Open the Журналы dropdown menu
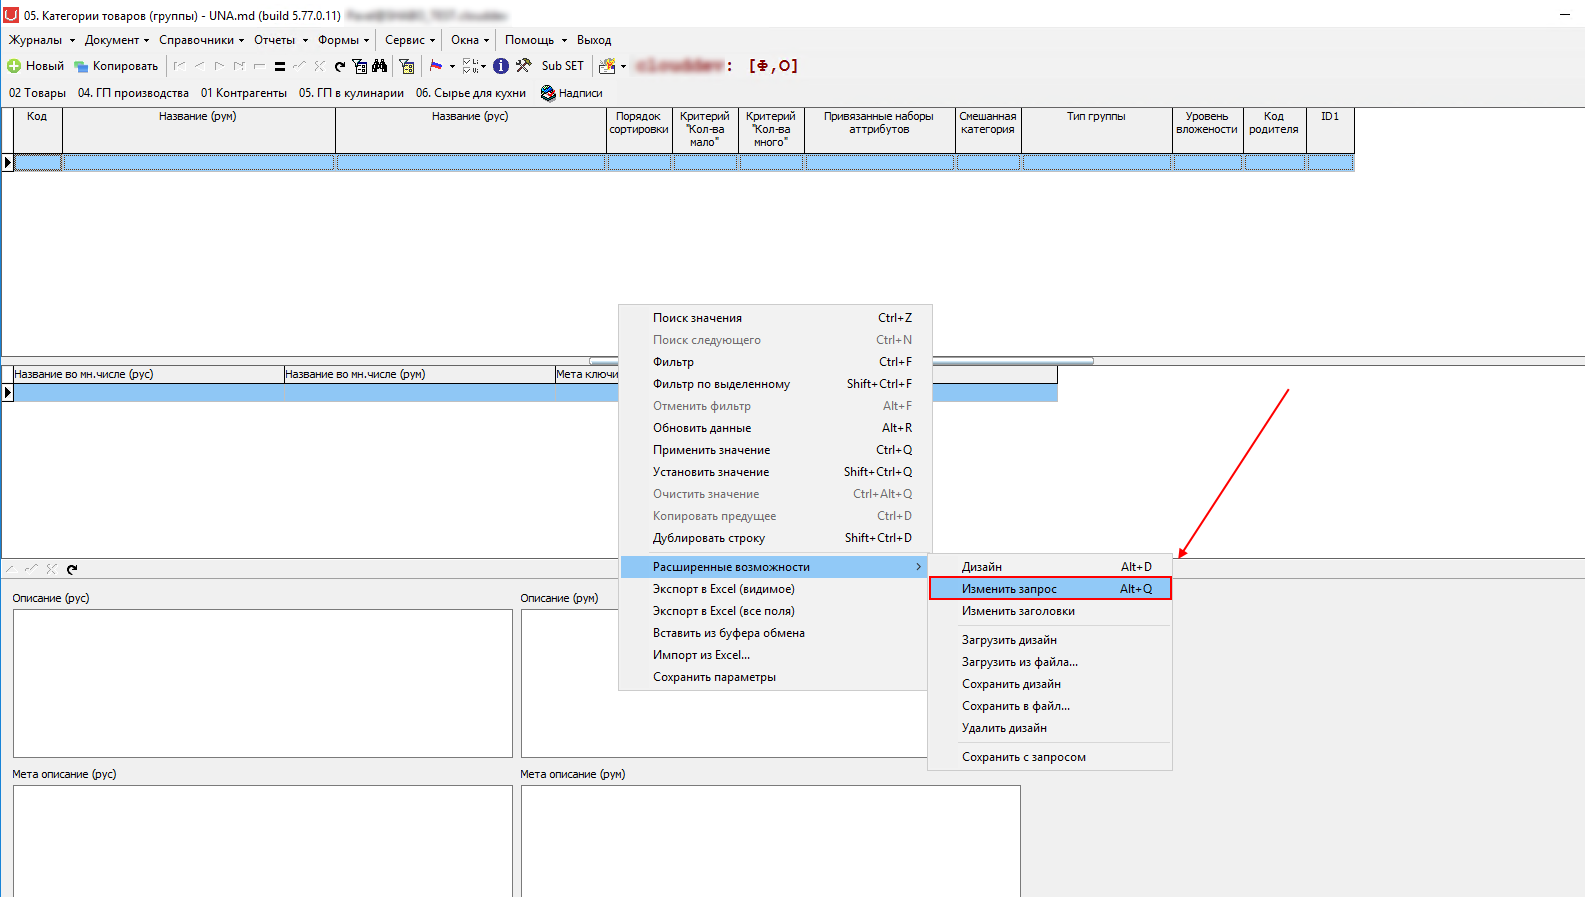This screenshot has height=897, width=1585. [x=42, y=40]
